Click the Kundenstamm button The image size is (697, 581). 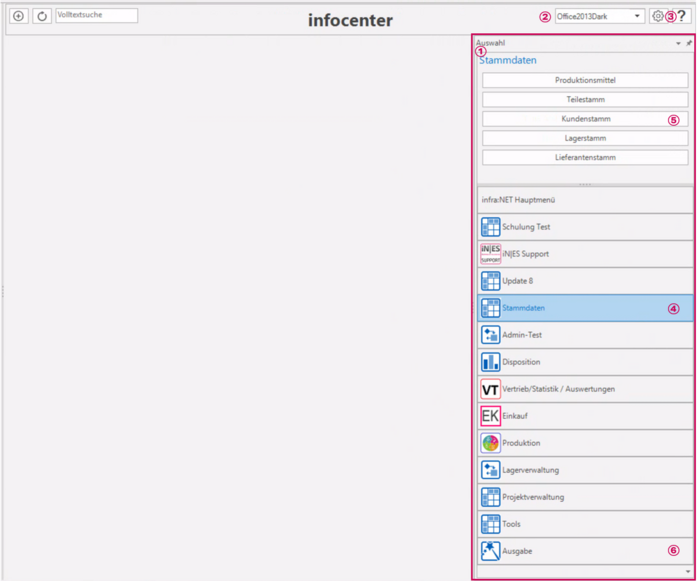click(584, 118)
